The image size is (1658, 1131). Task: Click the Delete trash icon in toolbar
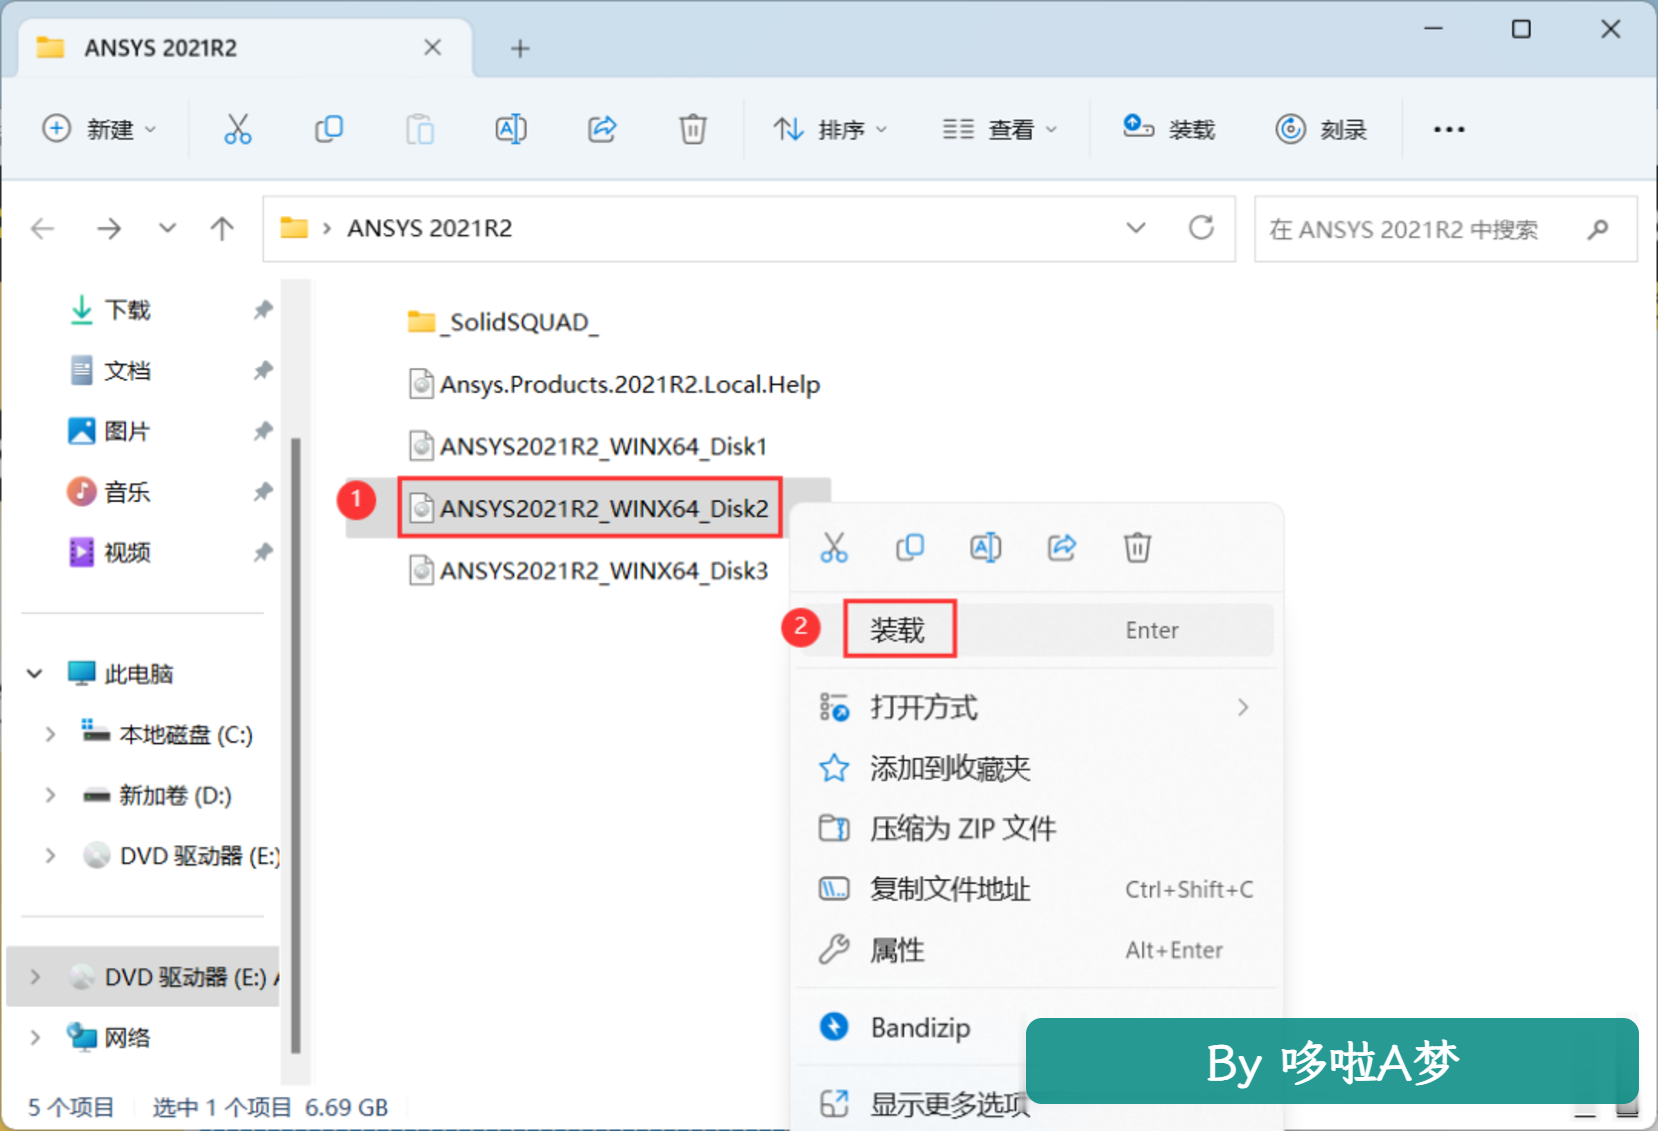(x=693, y=129)
